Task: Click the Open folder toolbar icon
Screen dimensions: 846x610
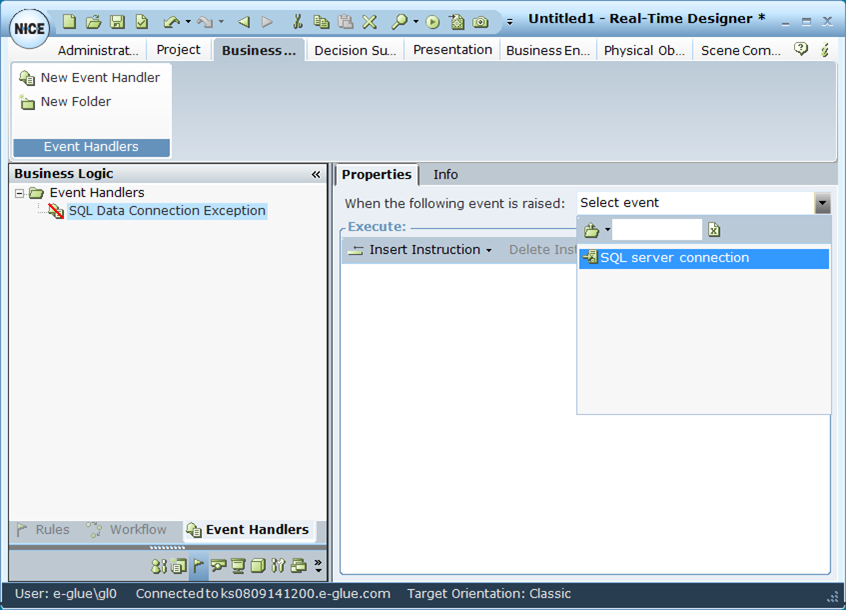Action: pos(93,21)
